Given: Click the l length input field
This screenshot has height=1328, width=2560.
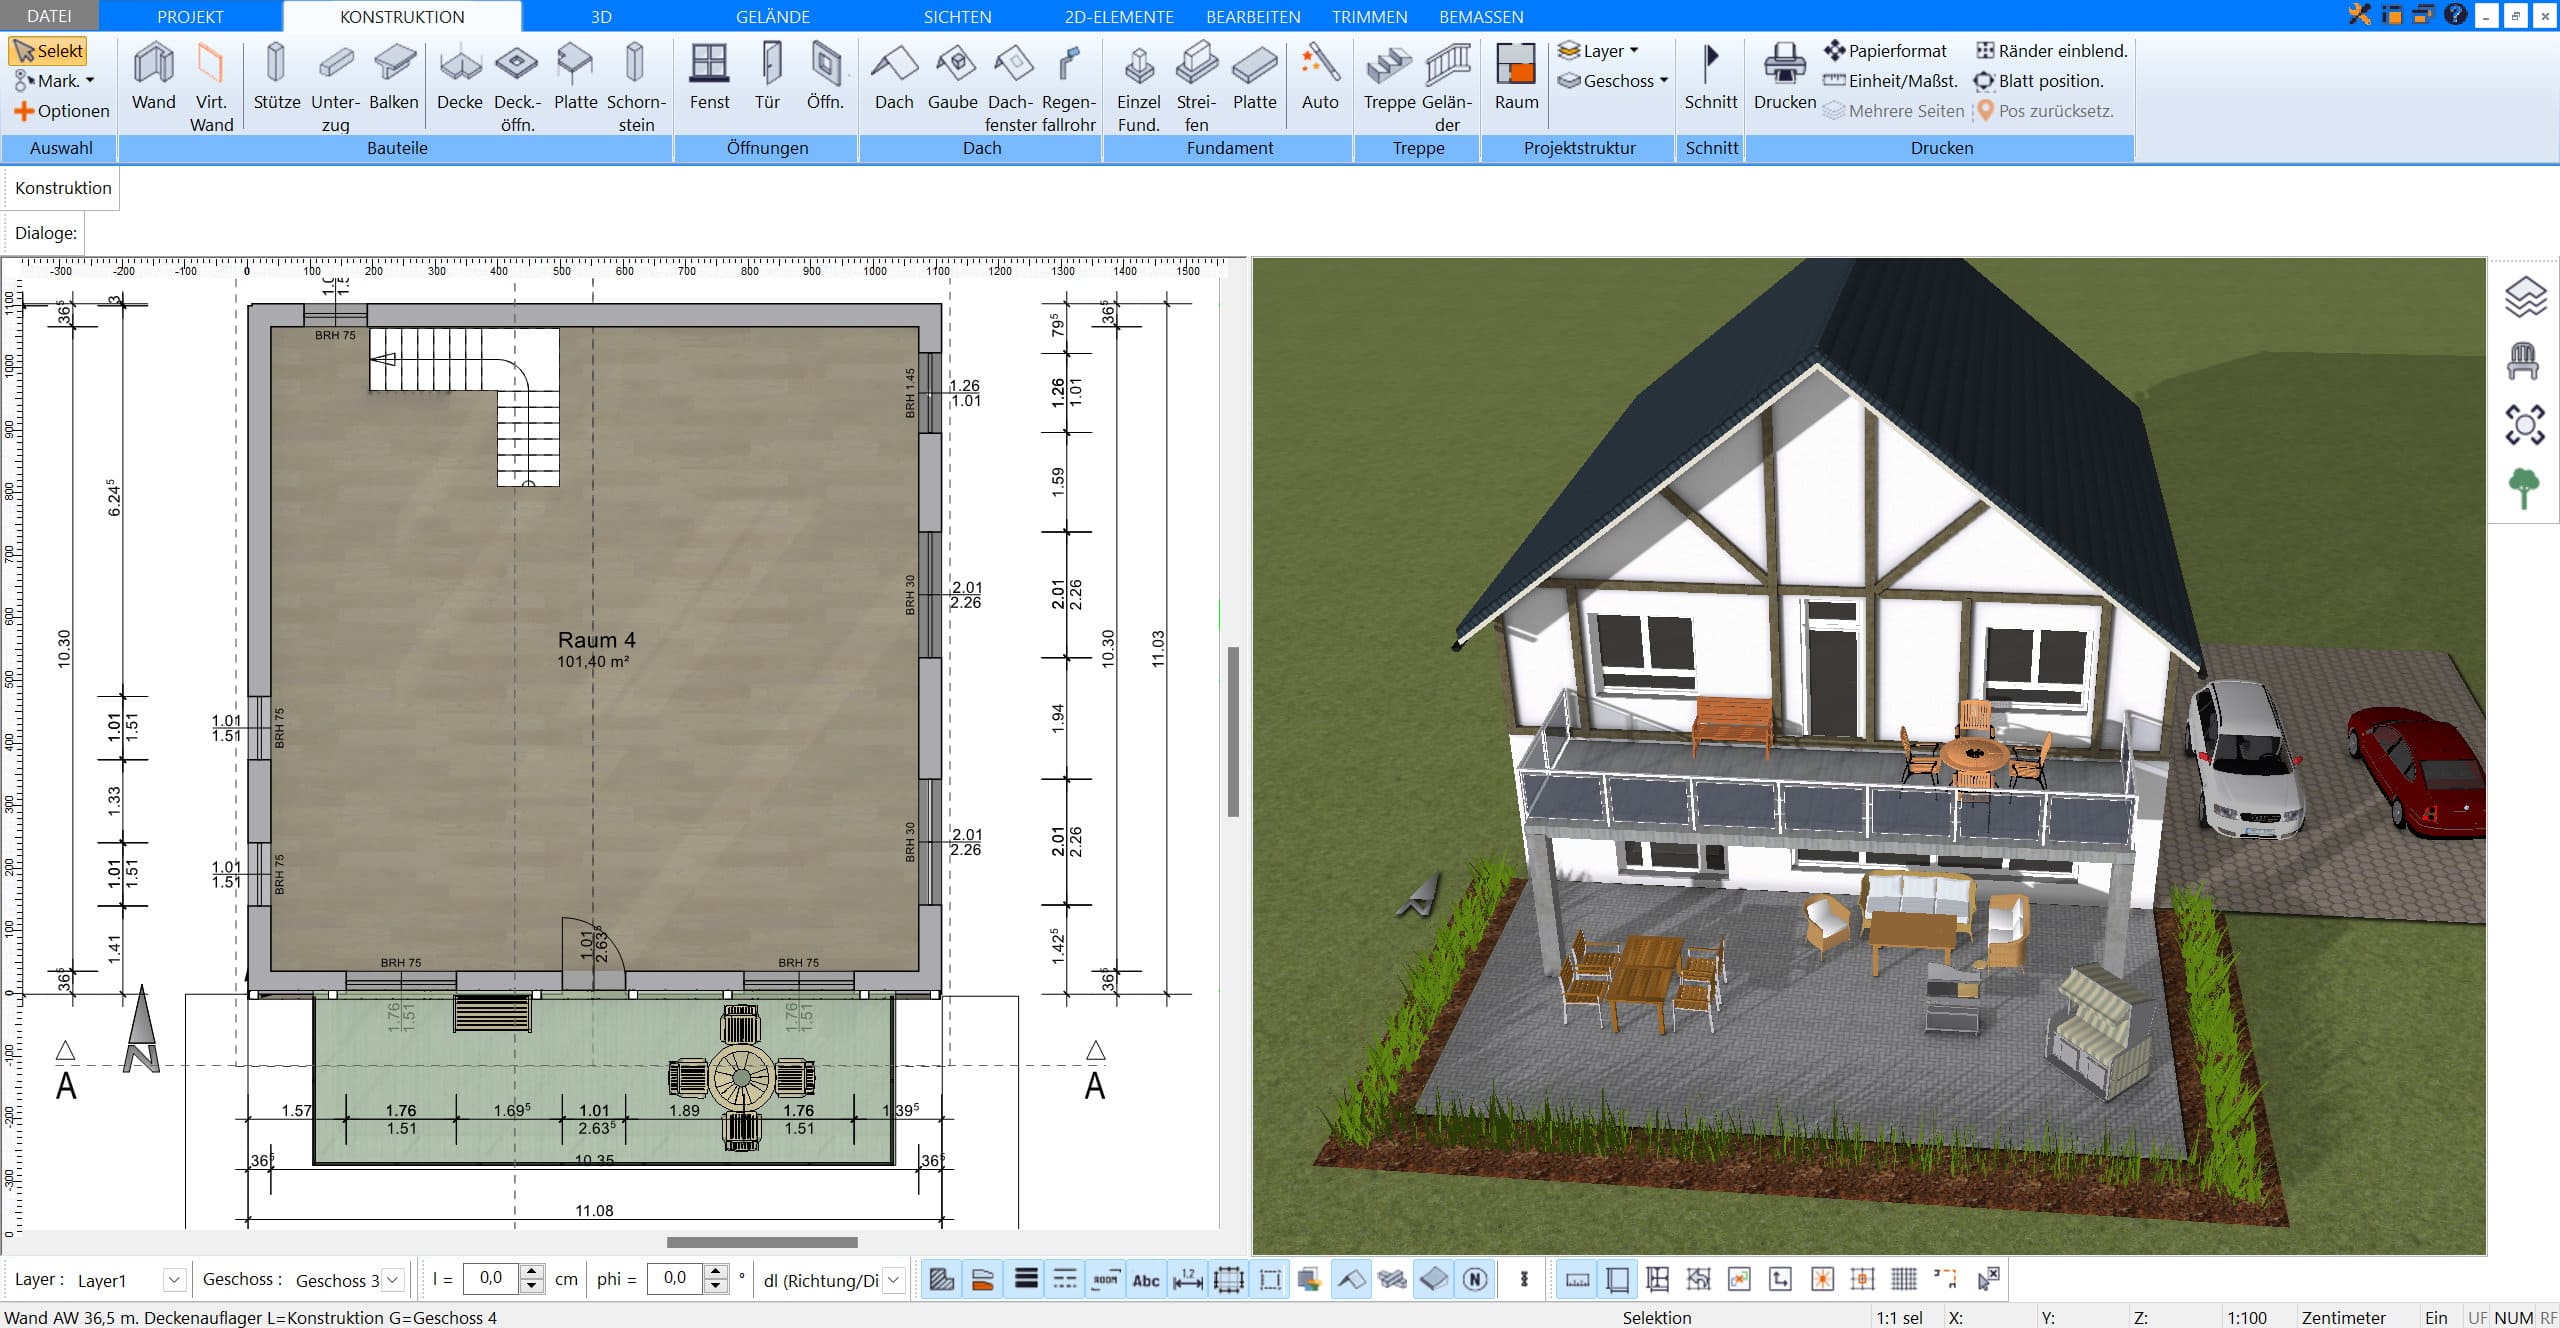Looking at the screenshot, I should (492, 1278).
